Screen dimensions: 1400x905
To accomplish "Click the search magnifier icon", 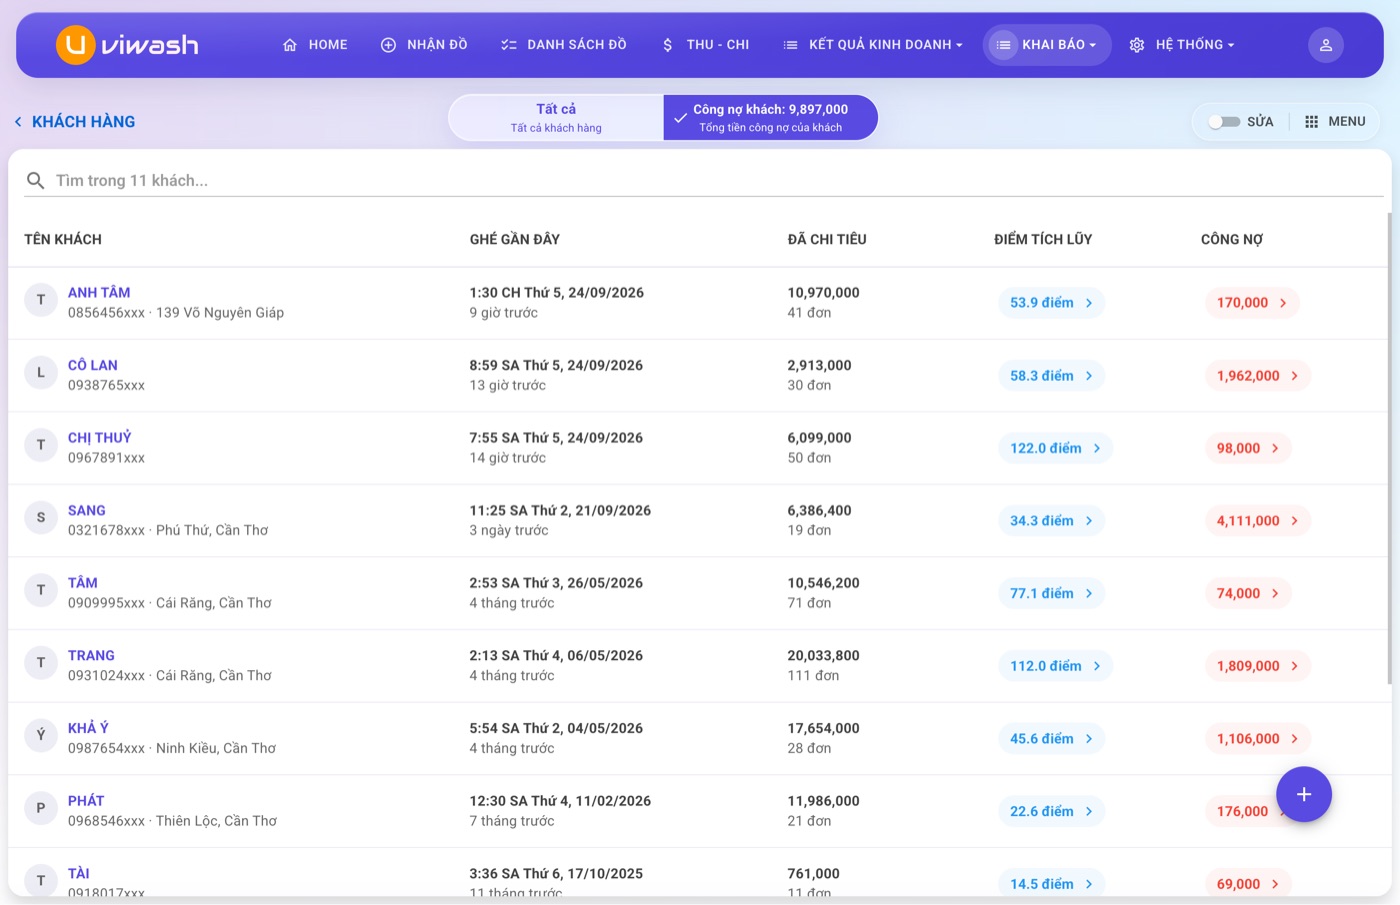I will [35, 180].
